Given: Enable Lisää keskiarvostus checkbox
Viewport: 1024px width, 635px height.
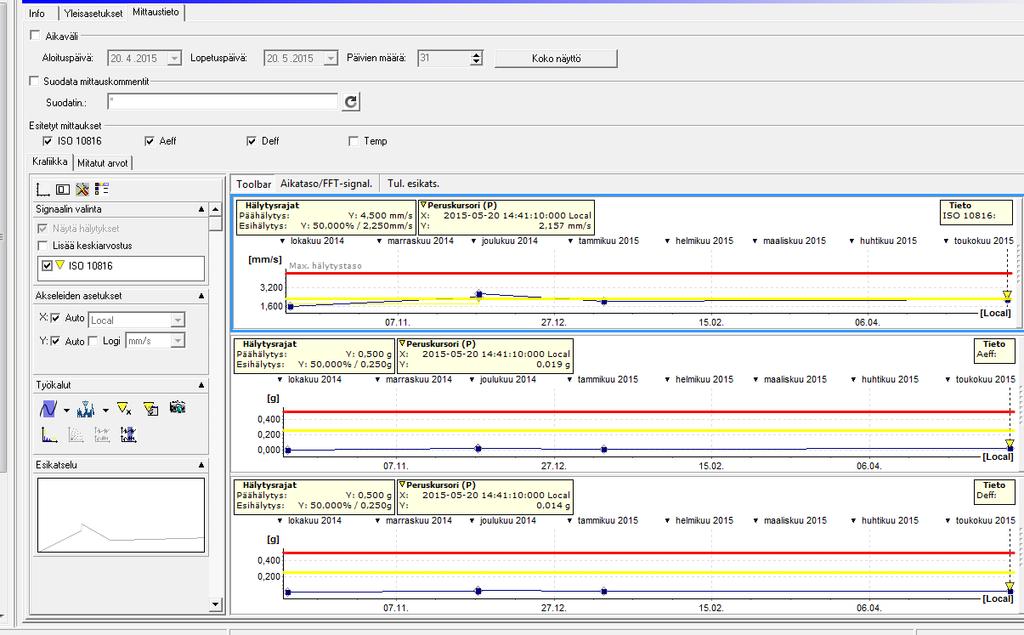Looking at the screenshot, I should pyautogui.click(x=43, y=246).
